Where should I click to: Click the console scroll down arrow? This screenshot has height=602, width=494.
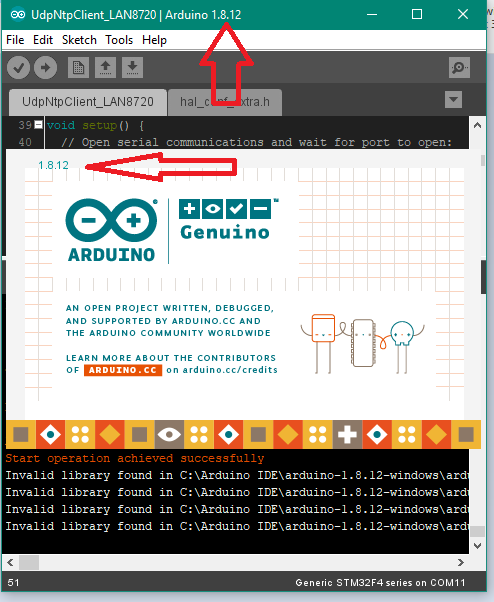477,546
